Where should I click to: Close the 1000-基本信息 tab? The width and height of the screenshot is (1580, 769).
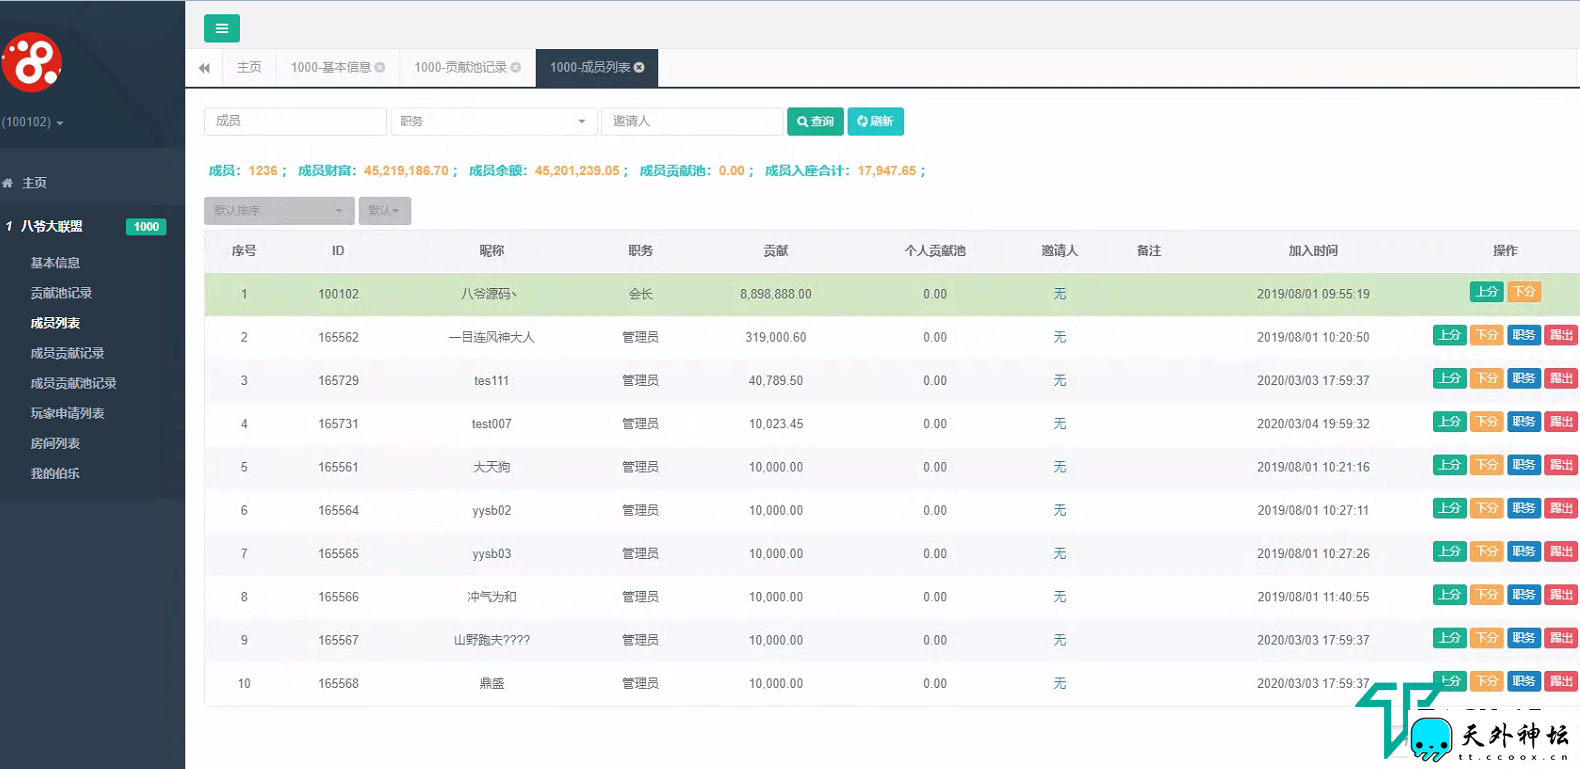click(x=380, y=67)
